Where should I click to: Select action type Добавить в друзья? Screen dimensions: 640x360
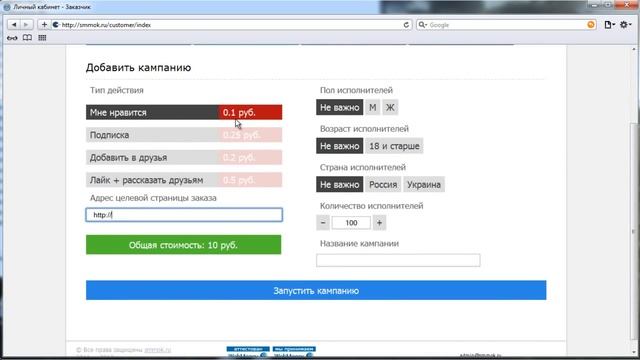(184, 157)
